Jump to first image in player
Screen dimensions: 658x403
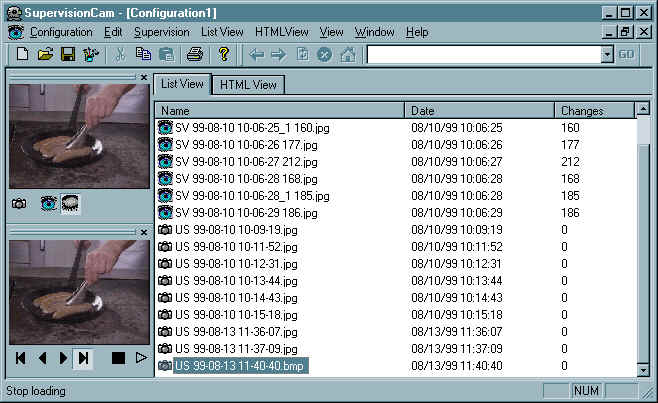coord(21,358)
